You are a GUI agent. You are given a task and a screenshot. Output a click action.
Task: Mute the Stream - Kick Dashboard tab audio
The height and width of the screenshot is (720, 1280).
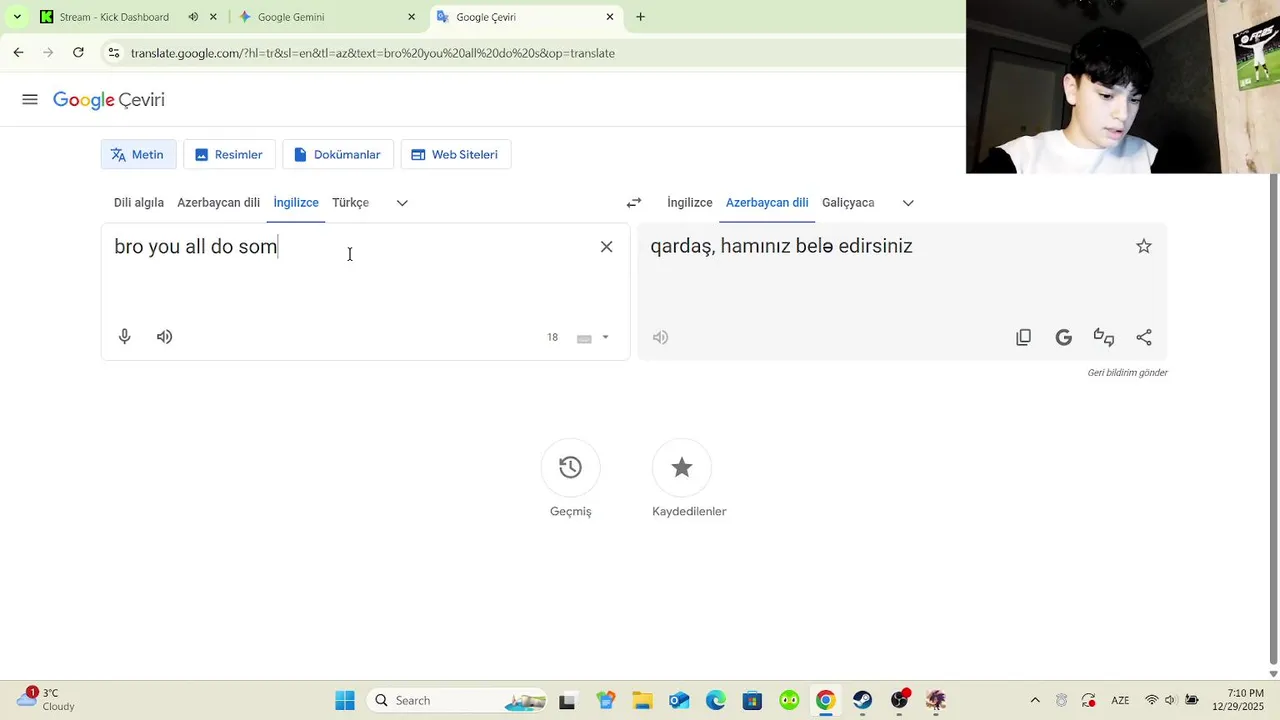click(x=193, y=17)
